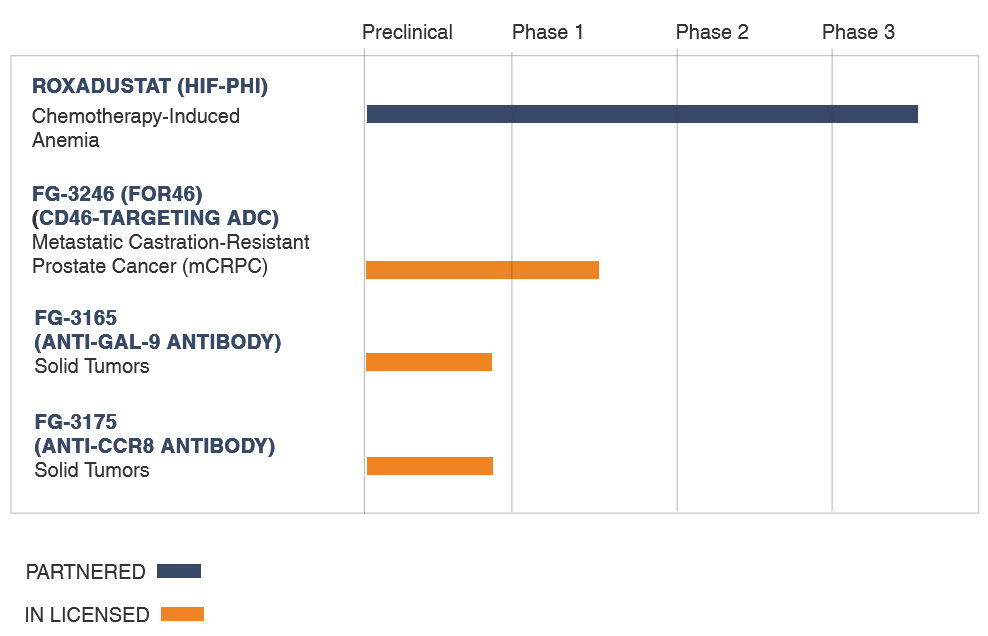Select the Phase 3 column header
988x636 pixels.
[x=858, y=32]
